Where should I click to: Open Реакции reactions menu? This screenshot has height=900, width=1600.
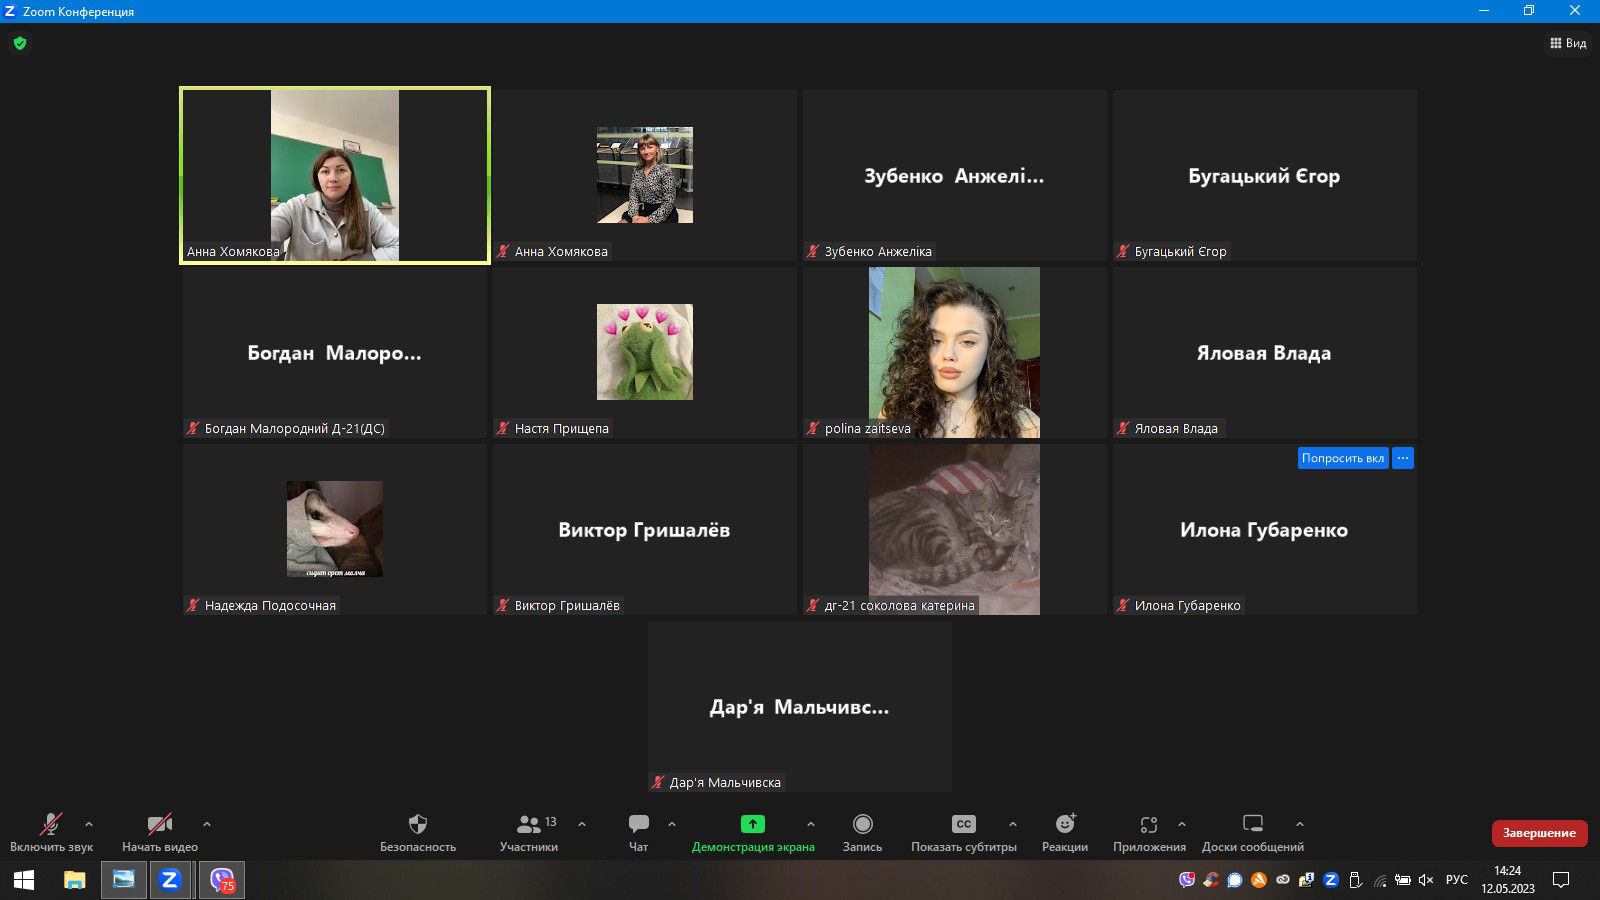1065,832
